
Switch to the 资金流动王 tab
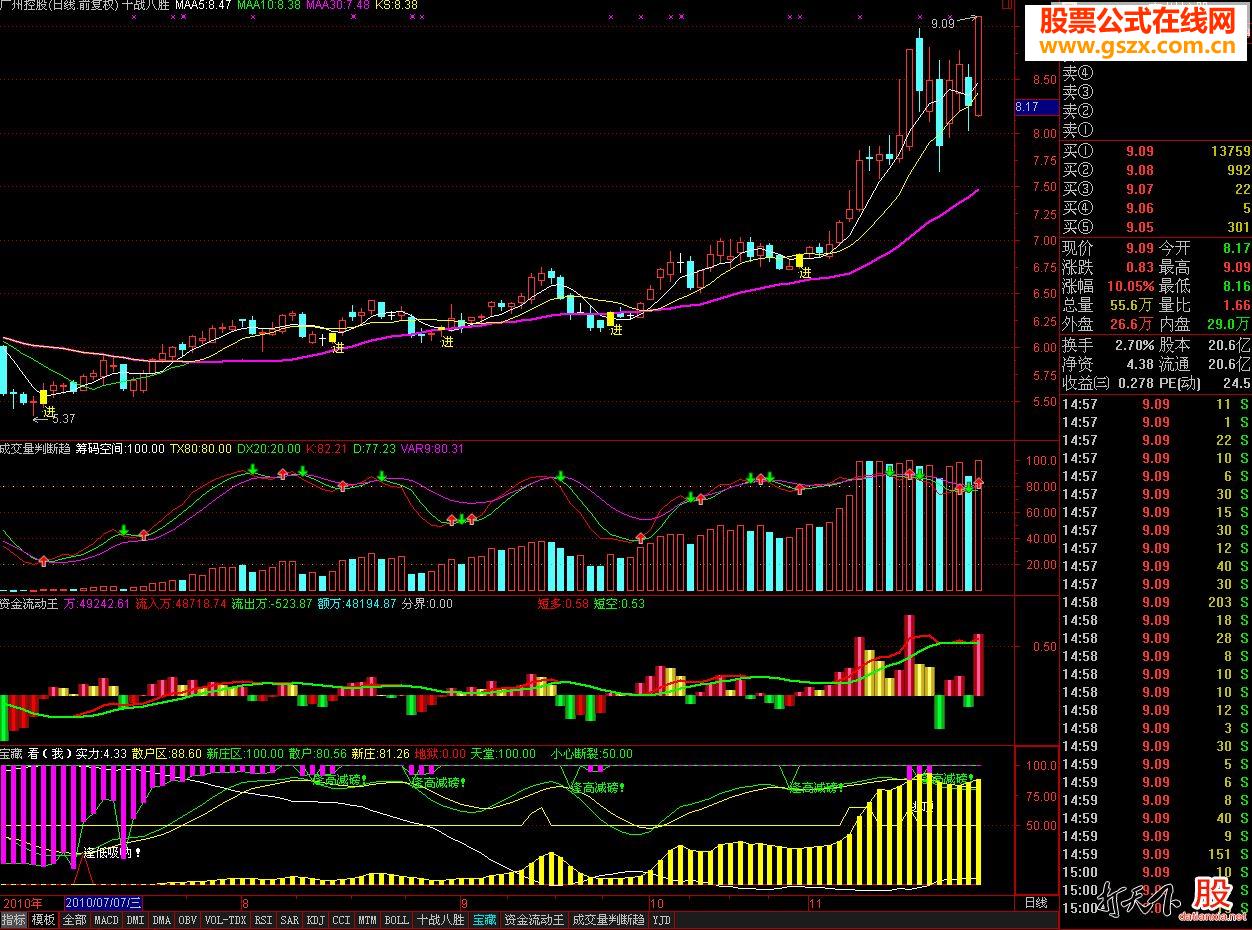click(534, 920)
